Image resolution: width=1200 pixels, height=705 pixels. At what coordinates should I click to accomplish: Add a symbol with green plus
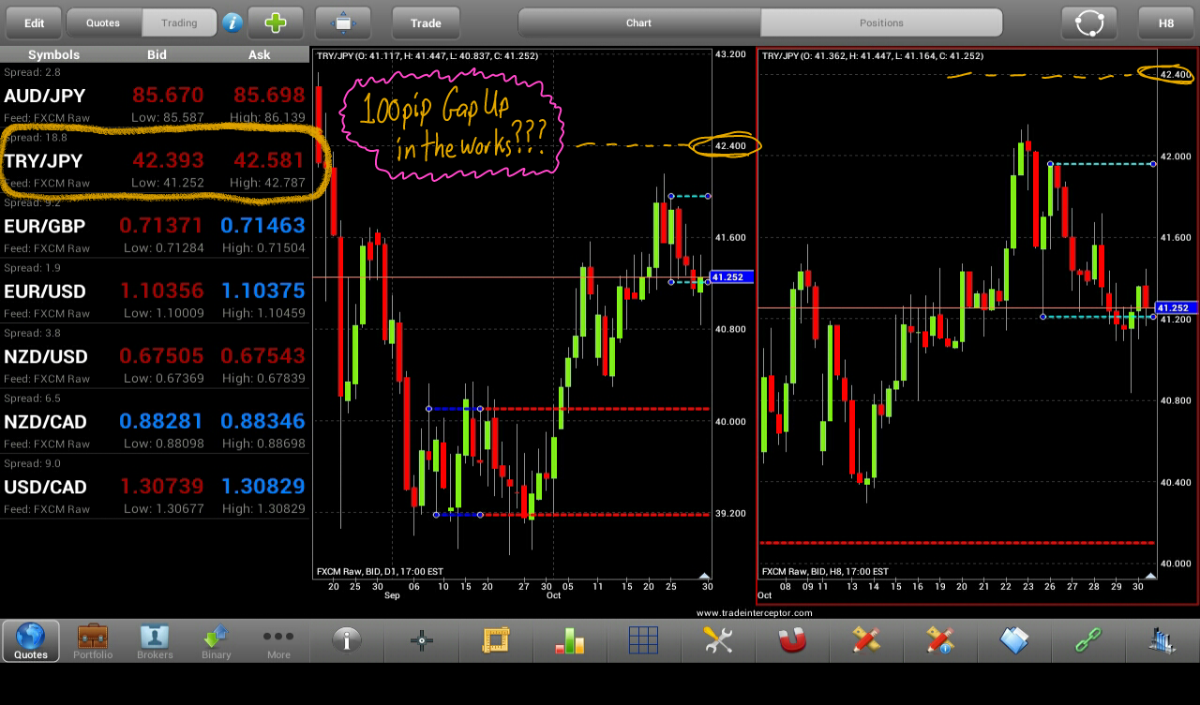pos(275,22)
